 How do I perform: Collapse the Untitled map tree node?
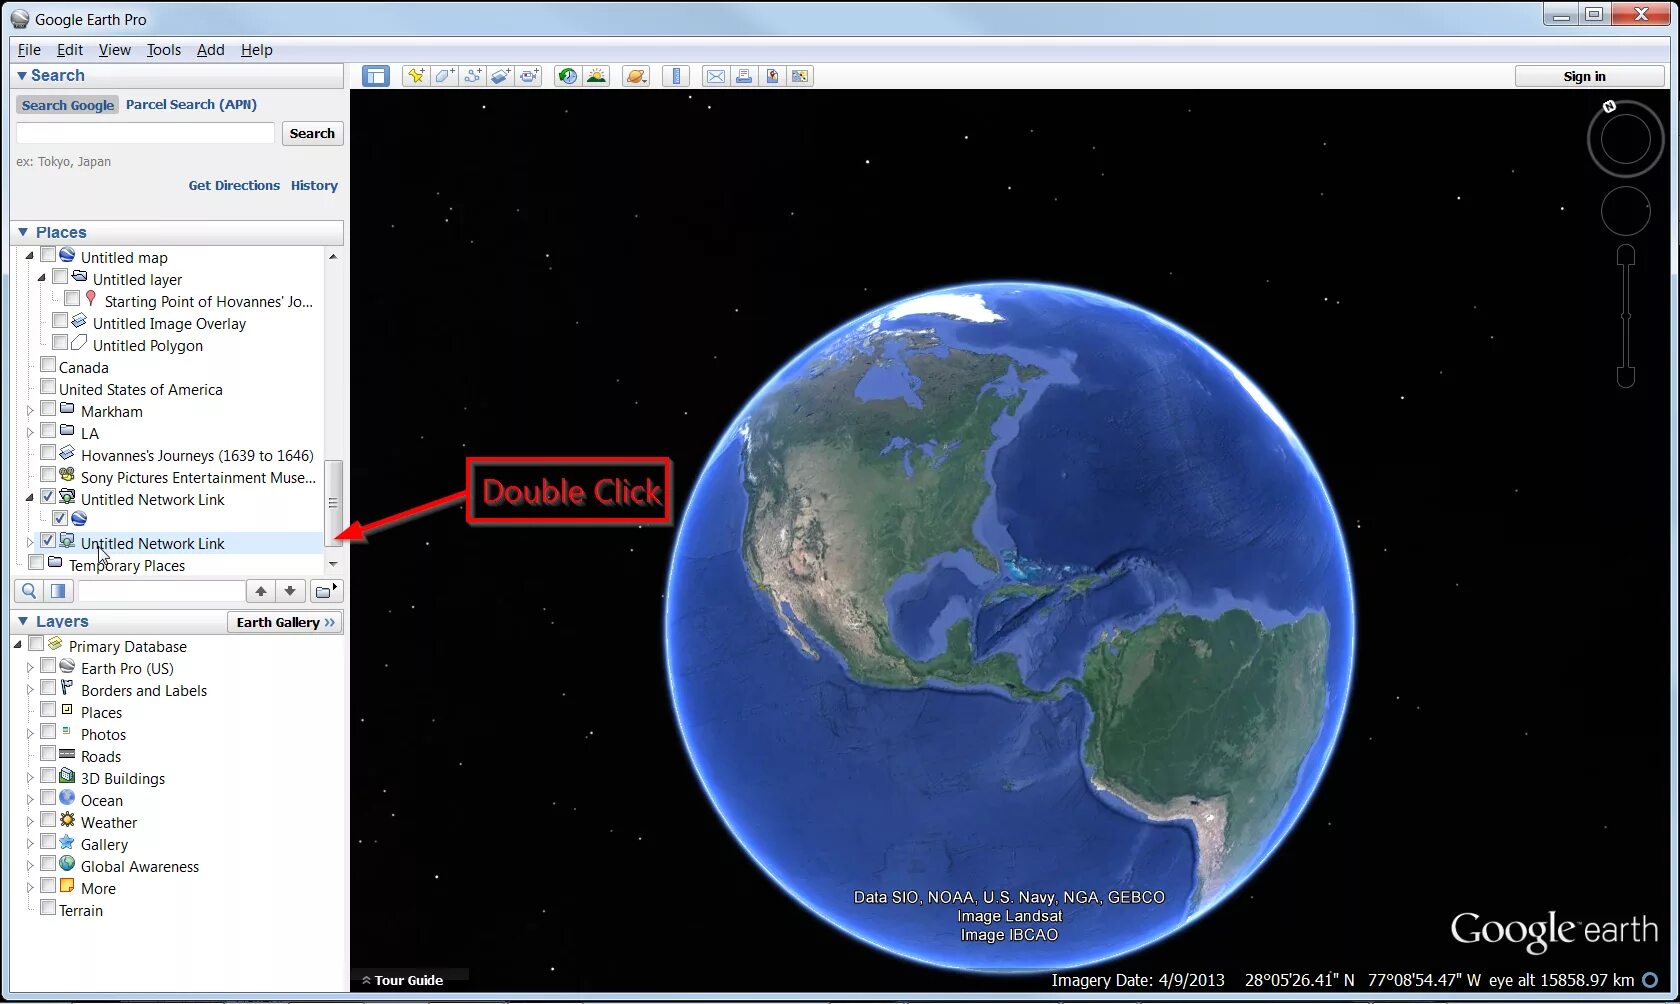[x=30, y=257]
